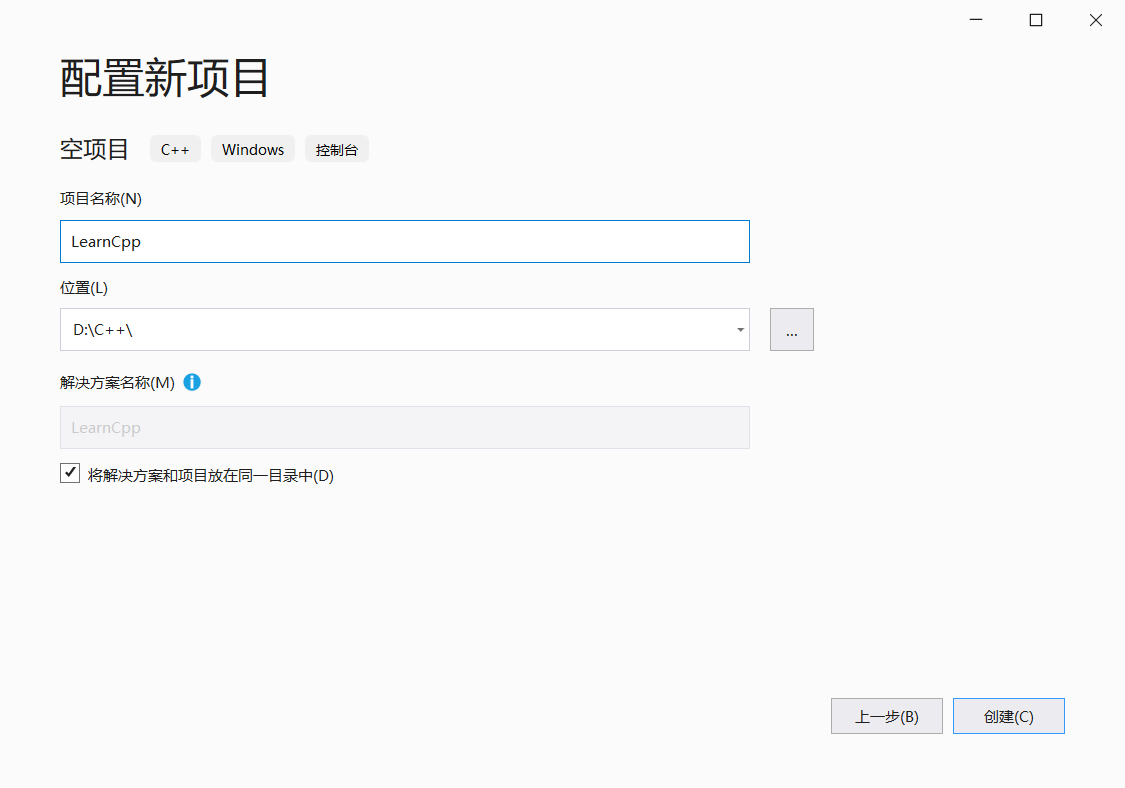Expand the location dropdown arrow
The image size is (1125, 788).
point(740,330)
